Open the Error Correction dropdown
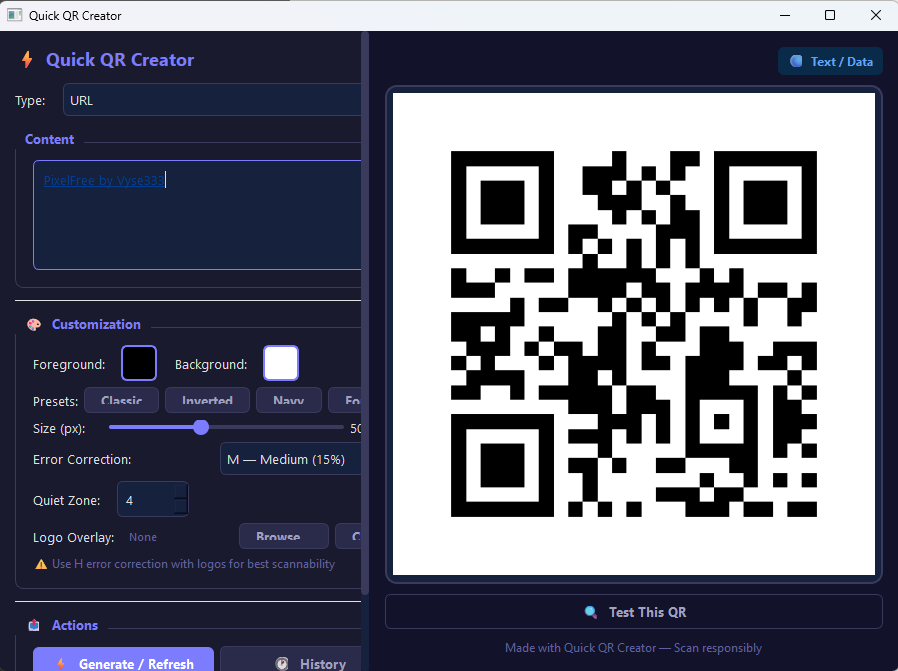 290,459
